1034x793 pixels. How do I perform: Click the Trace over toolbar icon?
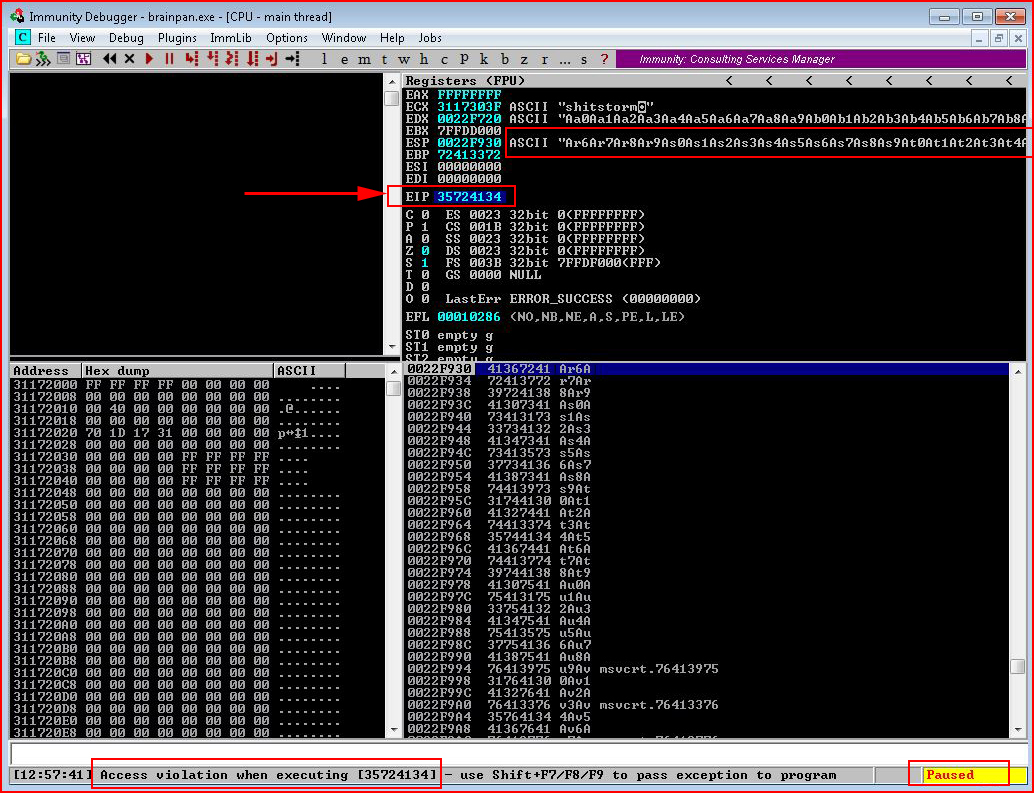tap(252, 59)
